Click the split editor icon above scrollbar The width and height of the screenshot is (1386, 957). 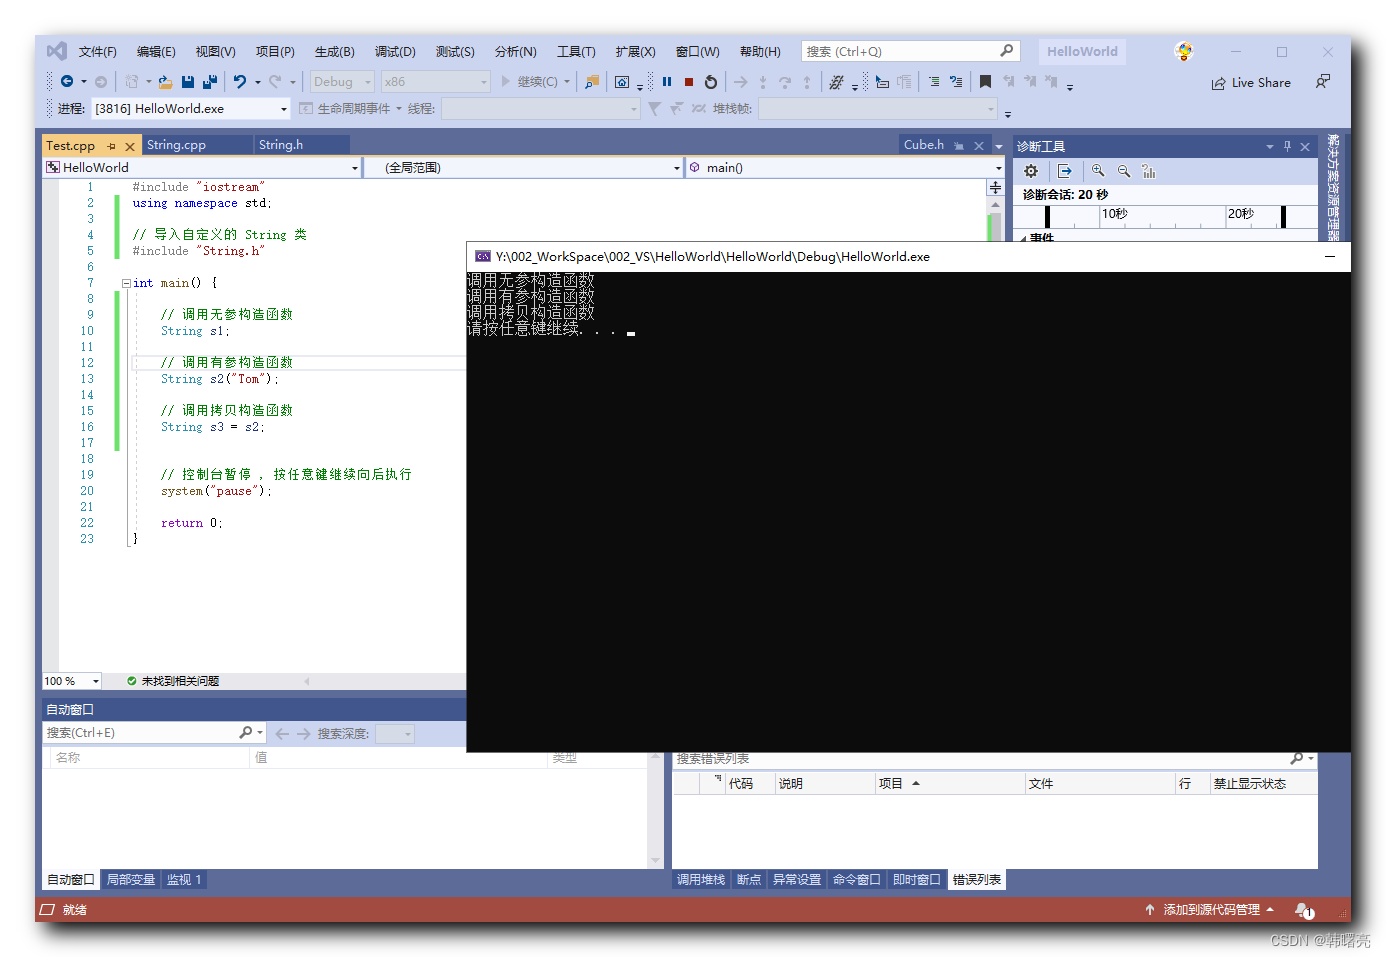tap(995, 187)
